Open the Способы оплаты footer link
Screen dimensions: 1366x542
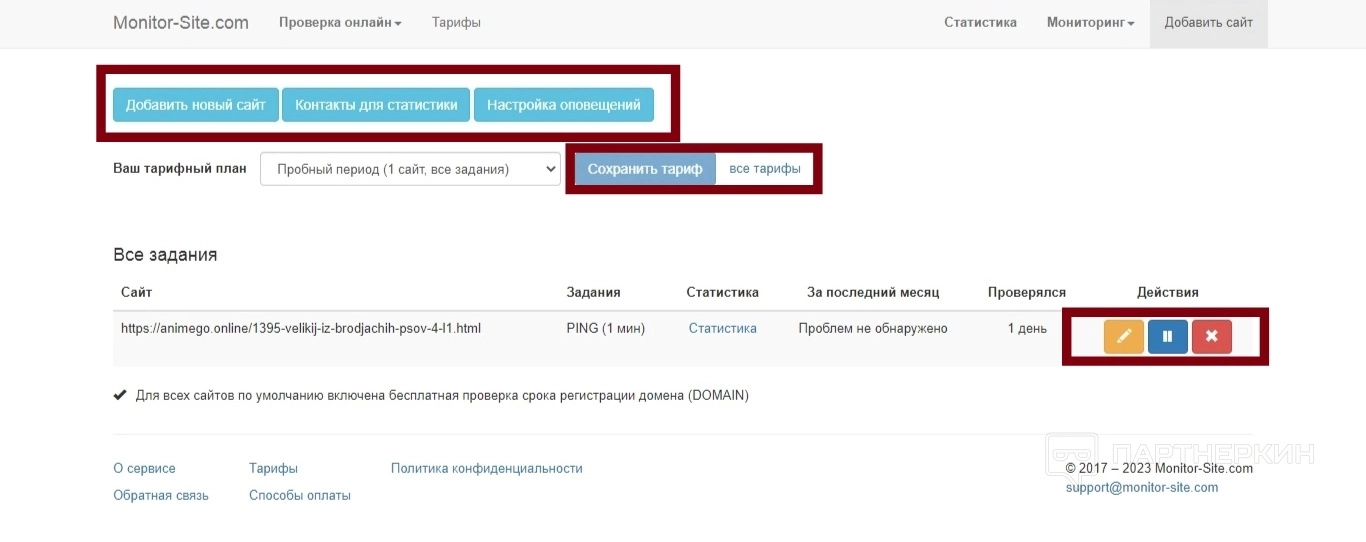[x=300, y=495]
